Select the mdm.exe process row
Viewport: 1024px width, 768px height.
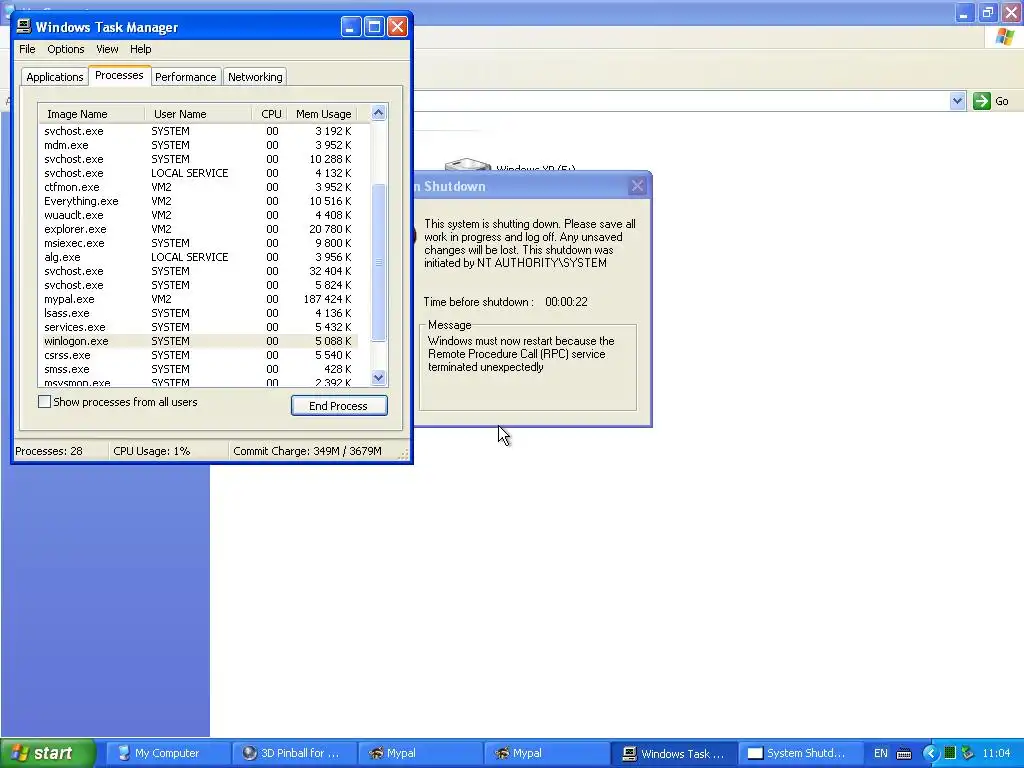[x=199, y=145]
